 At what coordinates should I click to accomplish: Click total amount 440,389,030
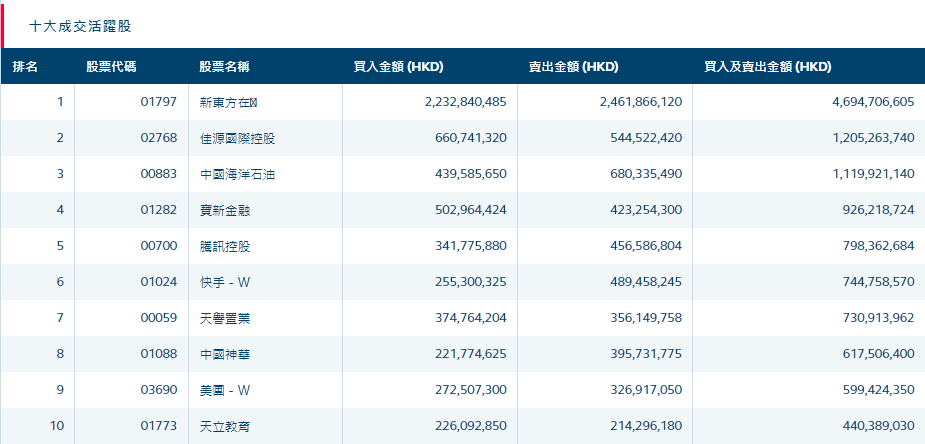[x=879, y=426]
